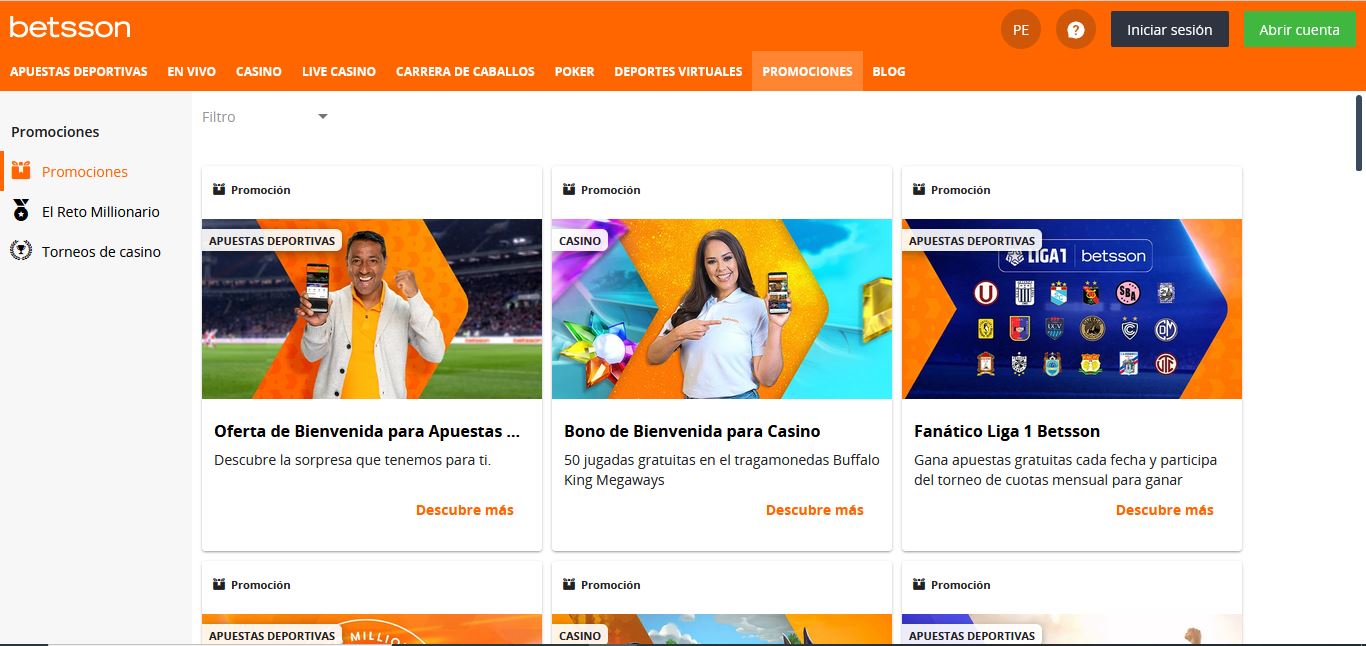Click the PE country selector icon
1366x646 pixels.
pos(1021,30)
